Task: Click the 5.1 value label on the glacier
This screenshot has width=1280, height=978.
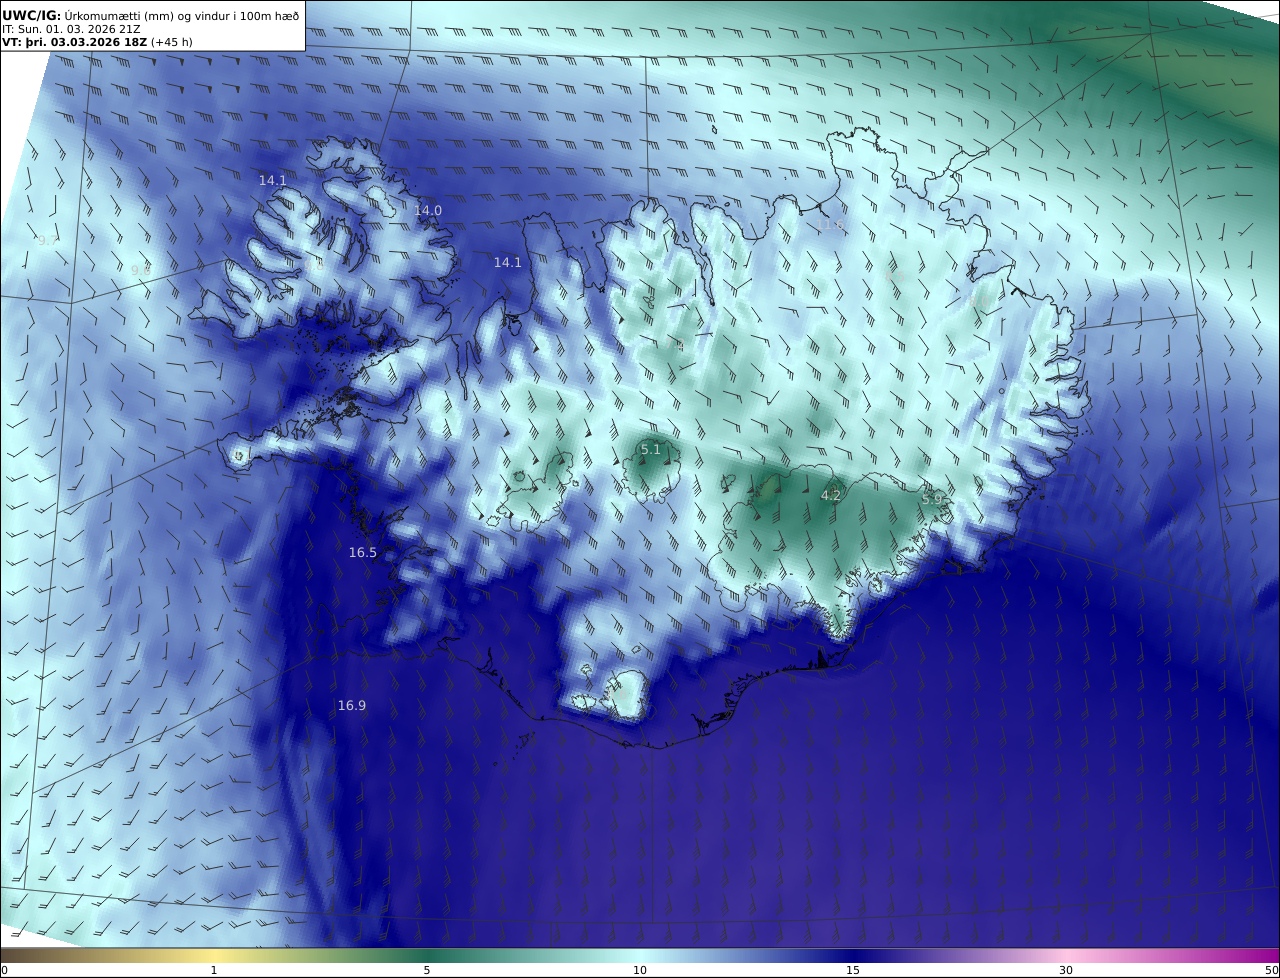Action: (x=651, y=450)
